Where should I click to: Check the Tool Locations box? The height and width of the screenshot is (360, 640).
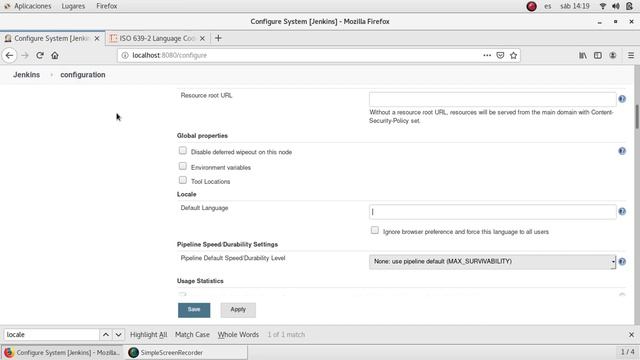coord(182,180)
